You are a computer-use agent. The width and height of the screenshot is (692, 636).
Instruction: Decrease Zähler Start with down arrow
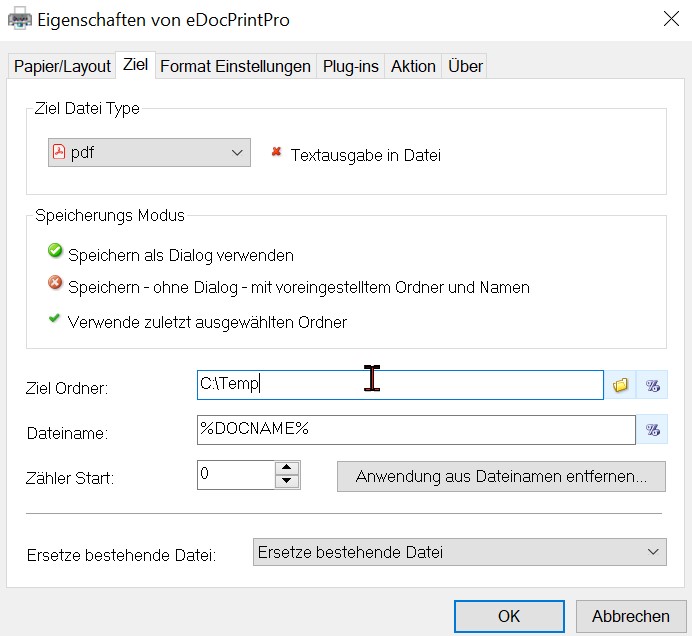pos(287,481)
